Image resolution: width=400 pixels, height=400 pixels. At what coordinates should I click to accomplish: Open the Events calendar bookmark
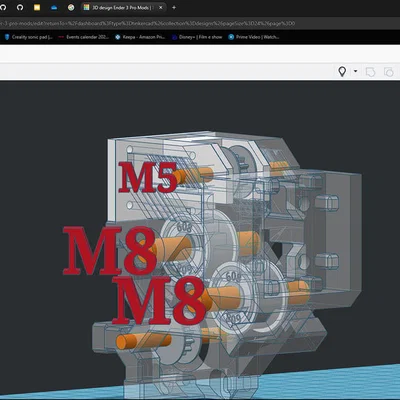pyautogui.click(x=84, y=37)
